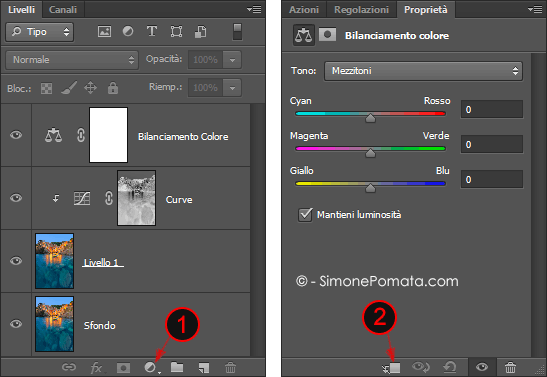
Task: Click the create new group folder icon
Action: 177,367
